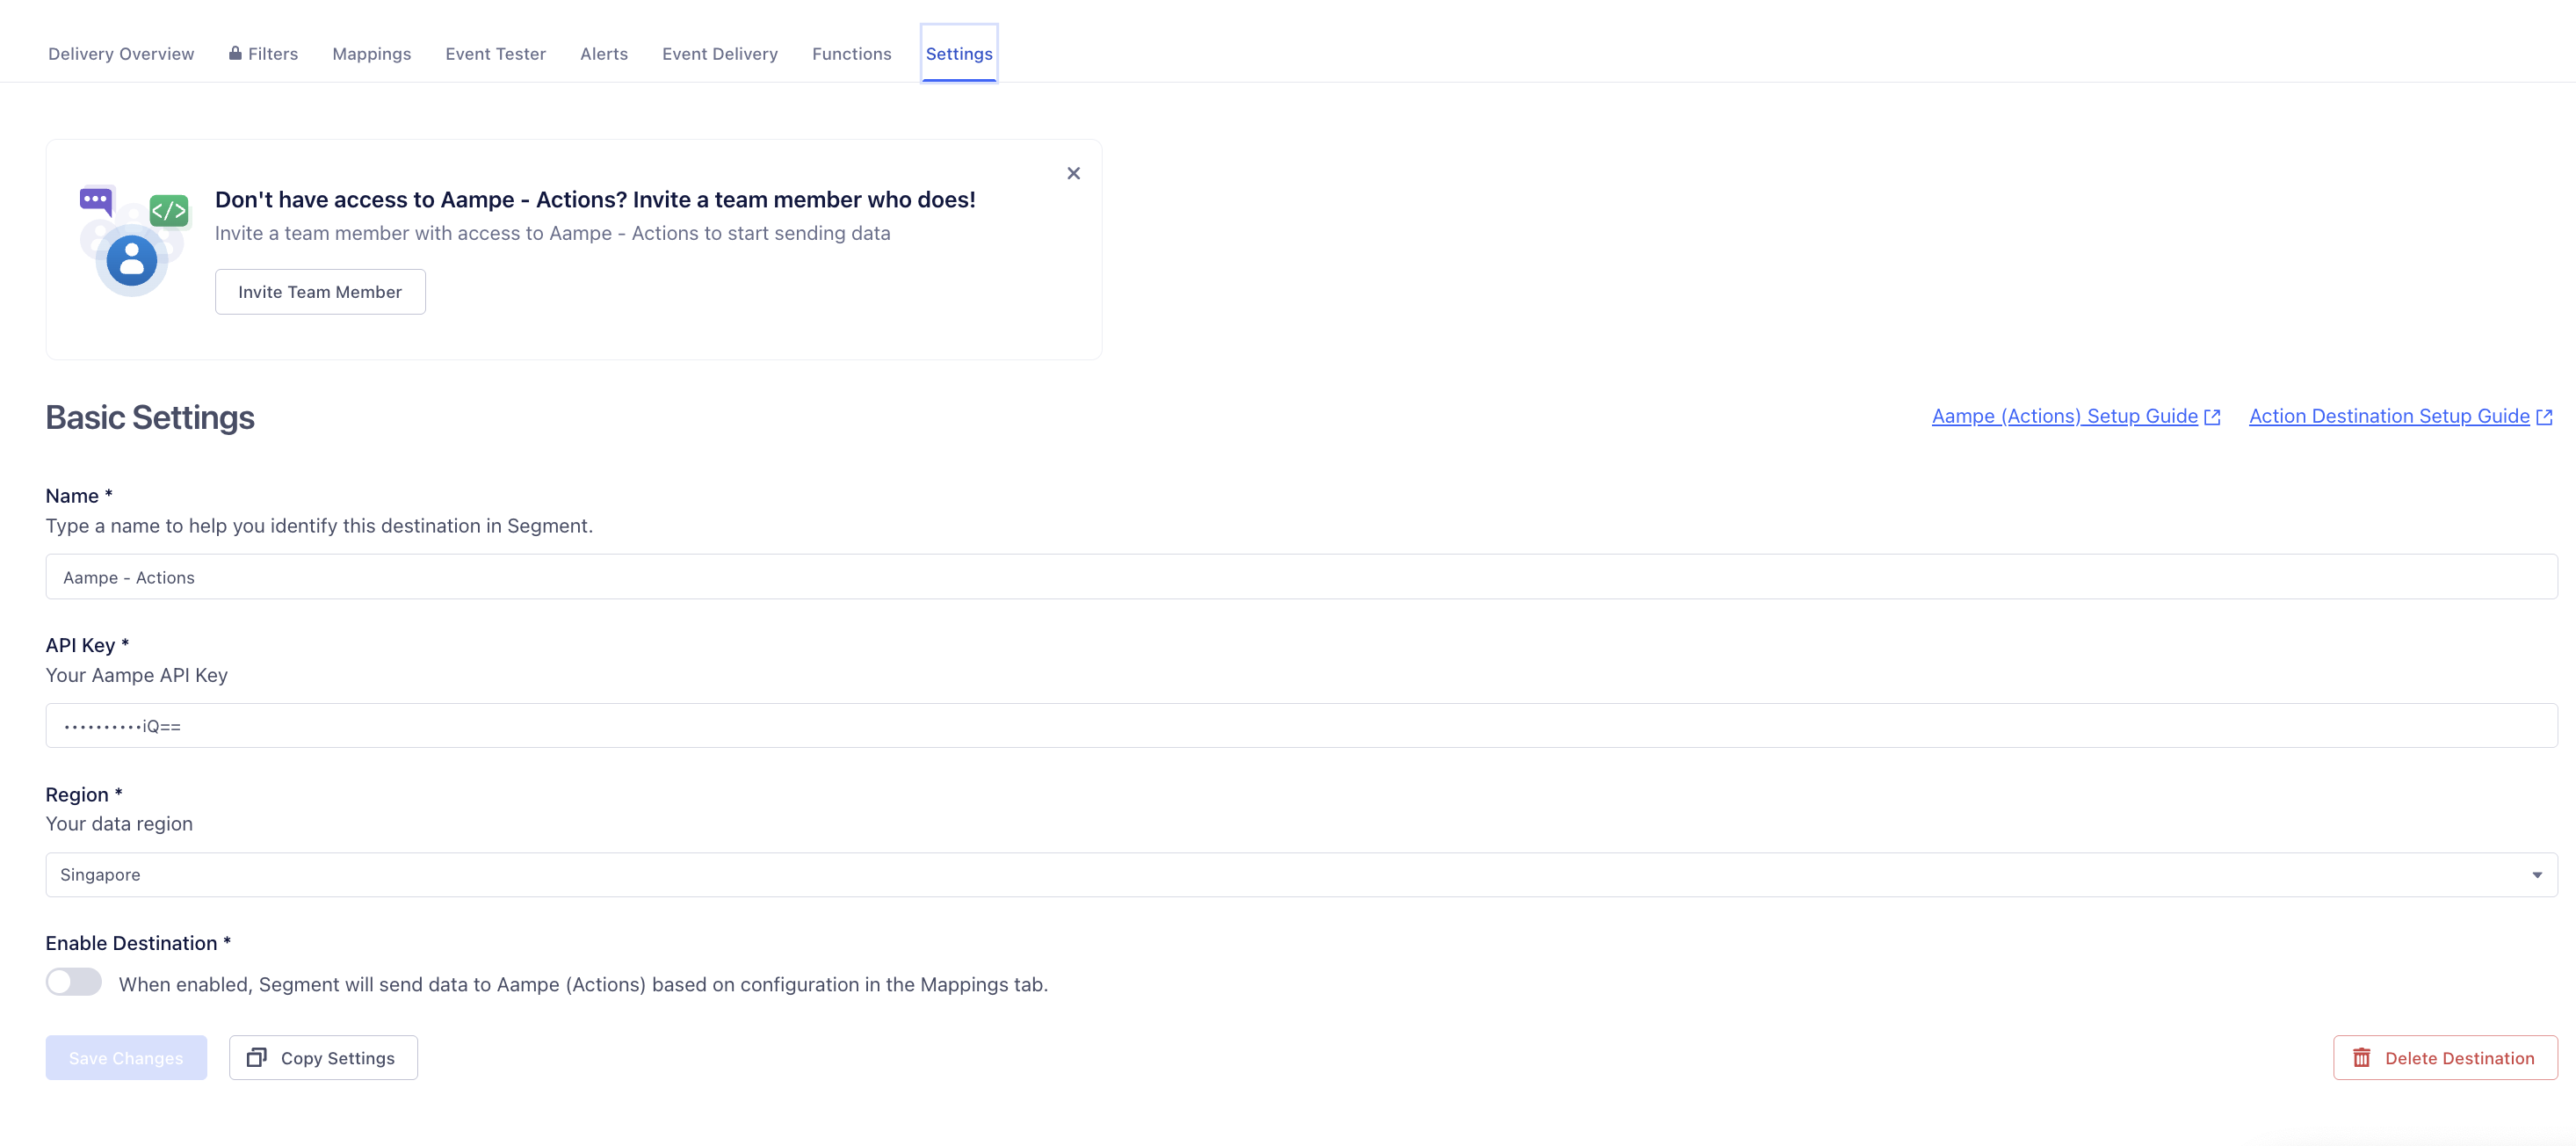Click the Invite Team Member button
Viewport: 2576px width, 1146px height.
point(320,292)
